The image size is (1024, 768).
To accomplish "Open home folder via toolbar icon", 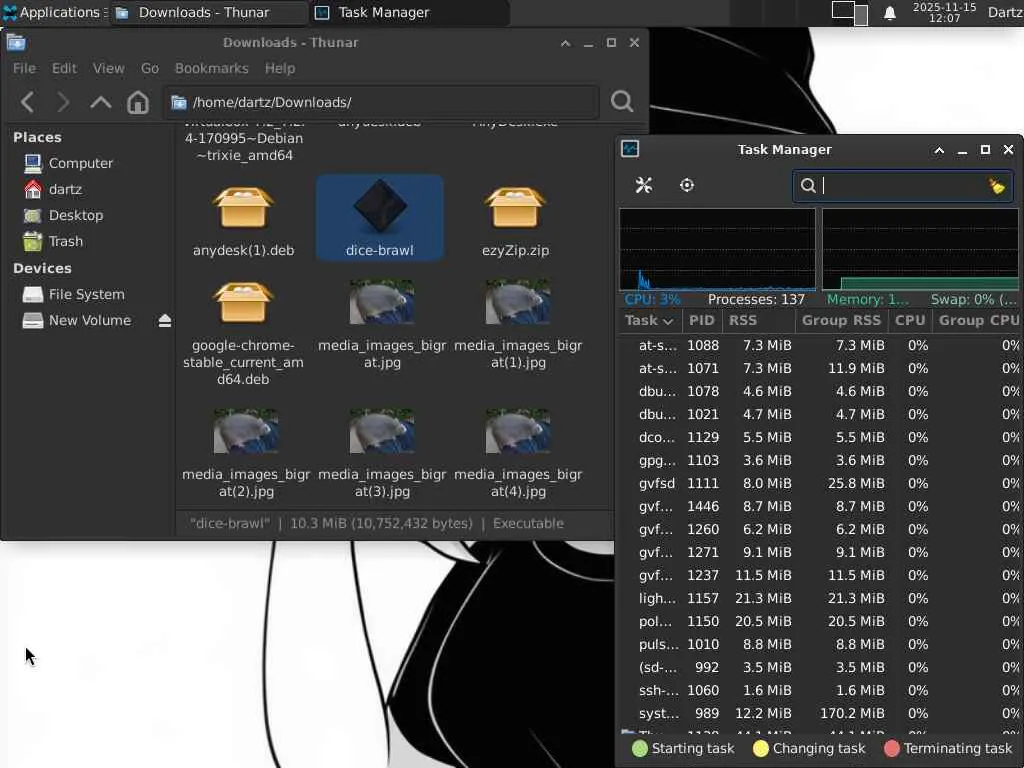I will 138,102.
